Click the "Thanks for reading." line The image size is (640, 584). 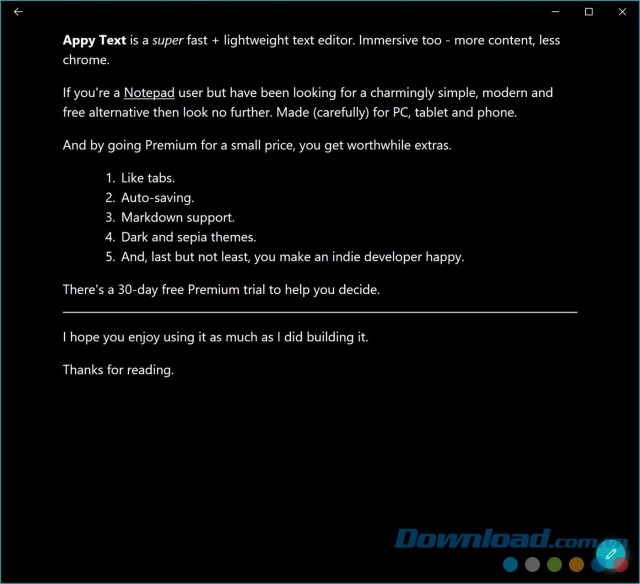[x=118, y=370]
